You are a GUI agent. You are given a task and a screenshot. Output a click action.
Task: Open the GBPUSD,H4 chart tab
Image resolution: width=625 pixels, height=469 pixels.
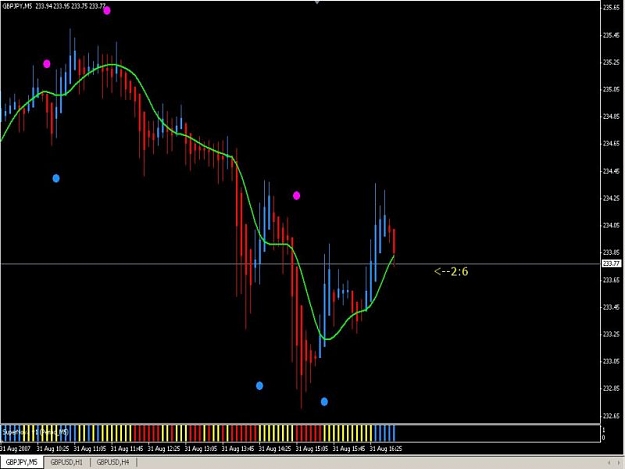113,462
